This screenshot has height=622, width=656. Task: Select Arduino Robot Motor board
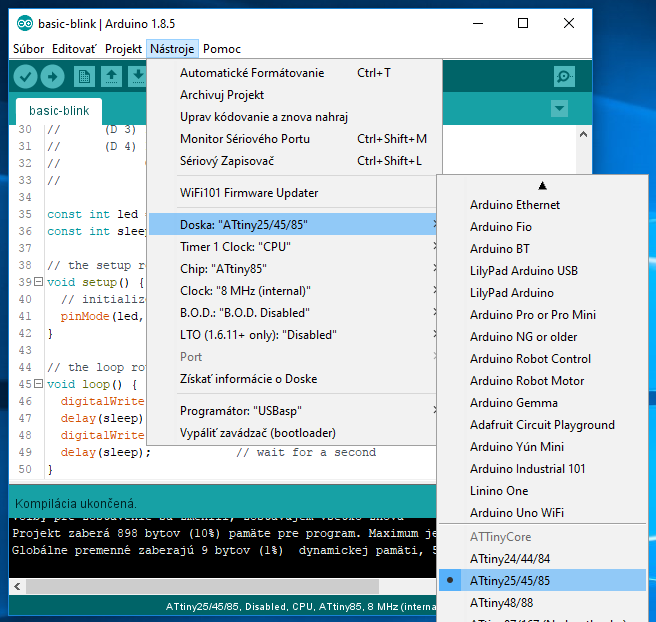coord(542,381)
